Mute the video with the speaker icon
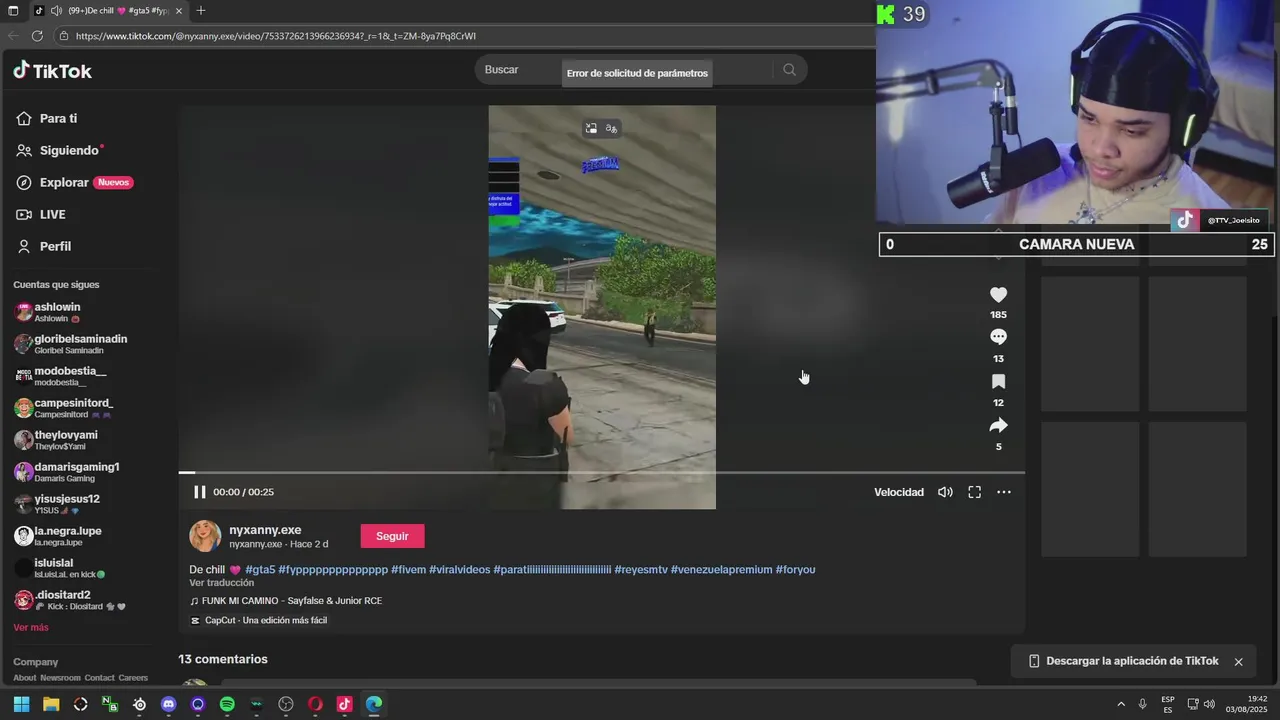Screen dimensions: 1280x720 click(945, 492)
